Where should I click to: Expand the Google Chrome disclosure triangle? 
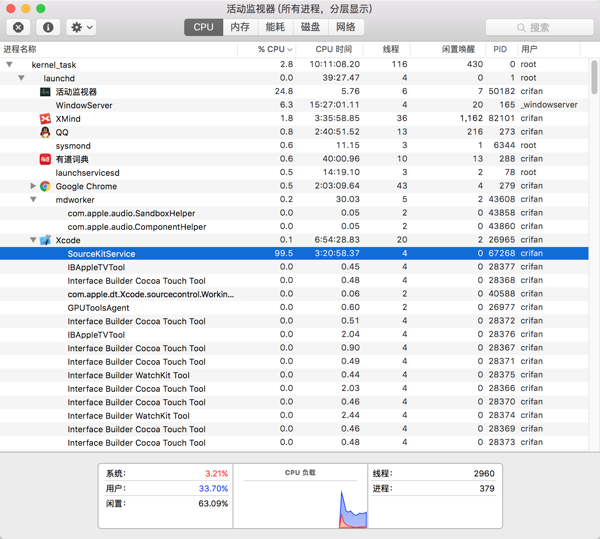tap(33, 186)
